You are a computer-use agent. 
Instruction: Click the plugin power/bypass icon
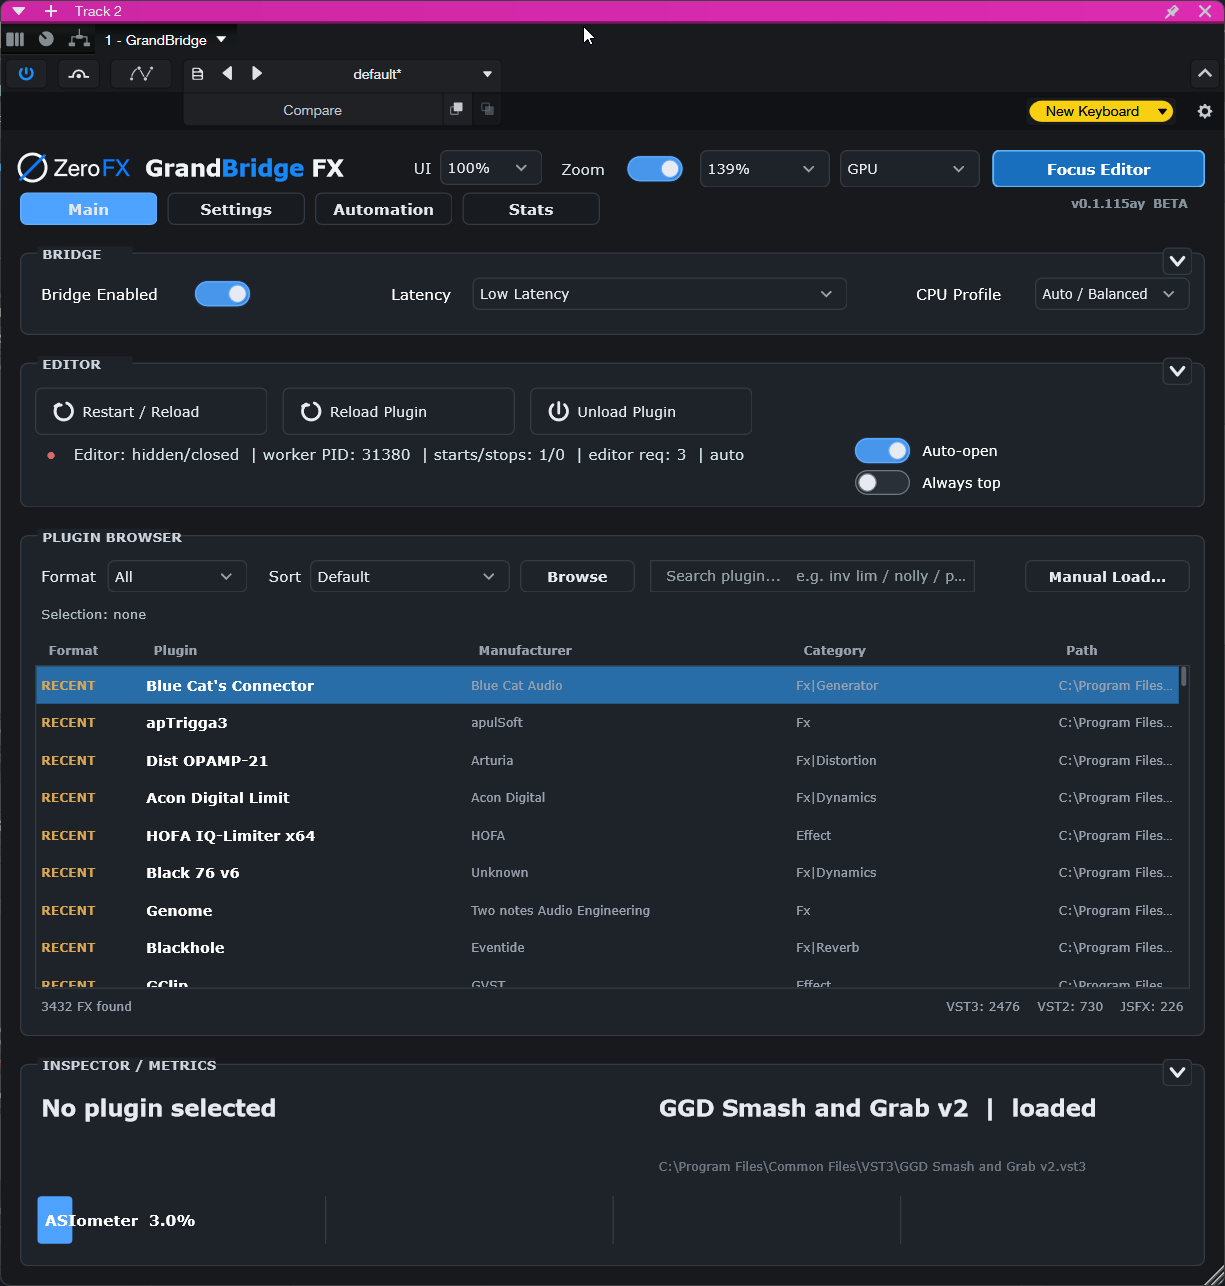coord(26,74)
